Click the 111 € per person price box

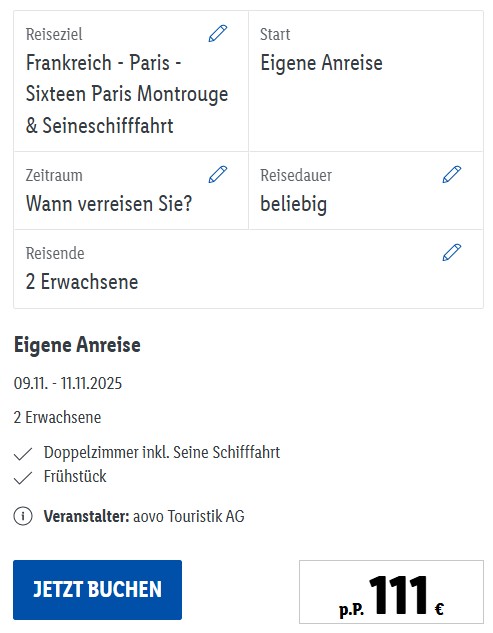coord(391,592)
